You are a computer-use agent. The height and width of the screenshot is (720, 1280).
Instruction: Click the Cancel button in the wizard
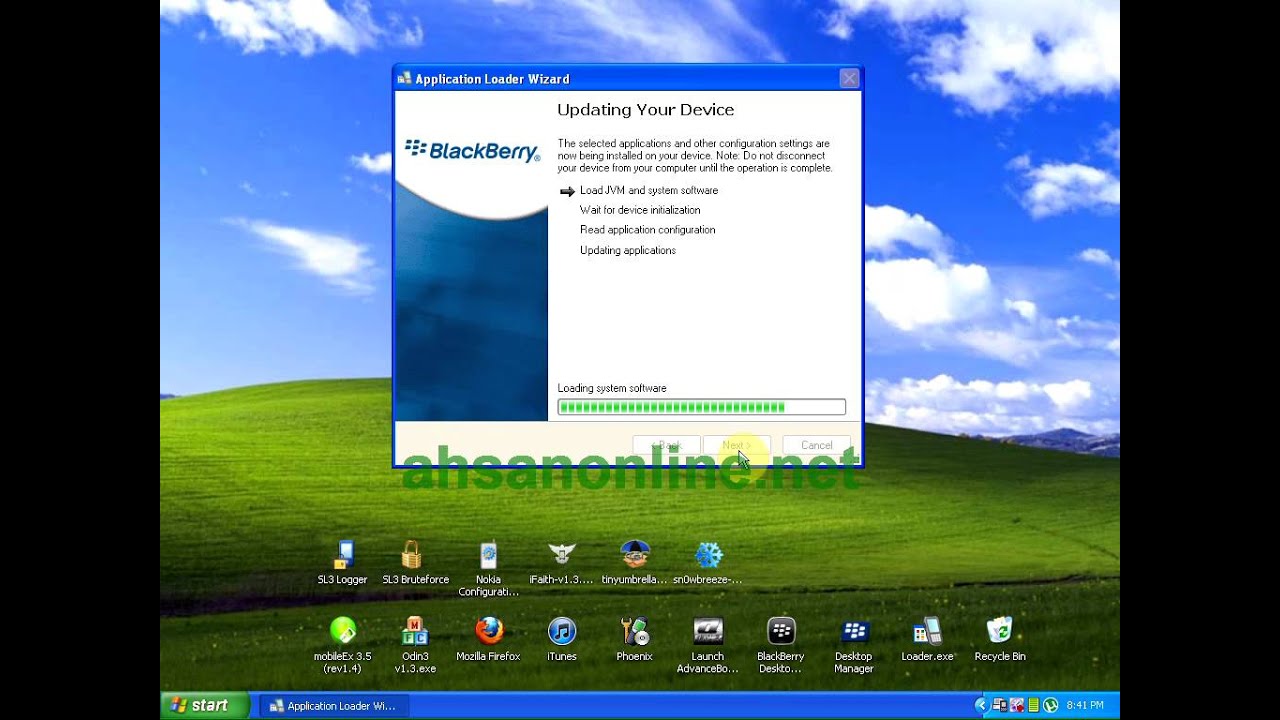[816, 445]
